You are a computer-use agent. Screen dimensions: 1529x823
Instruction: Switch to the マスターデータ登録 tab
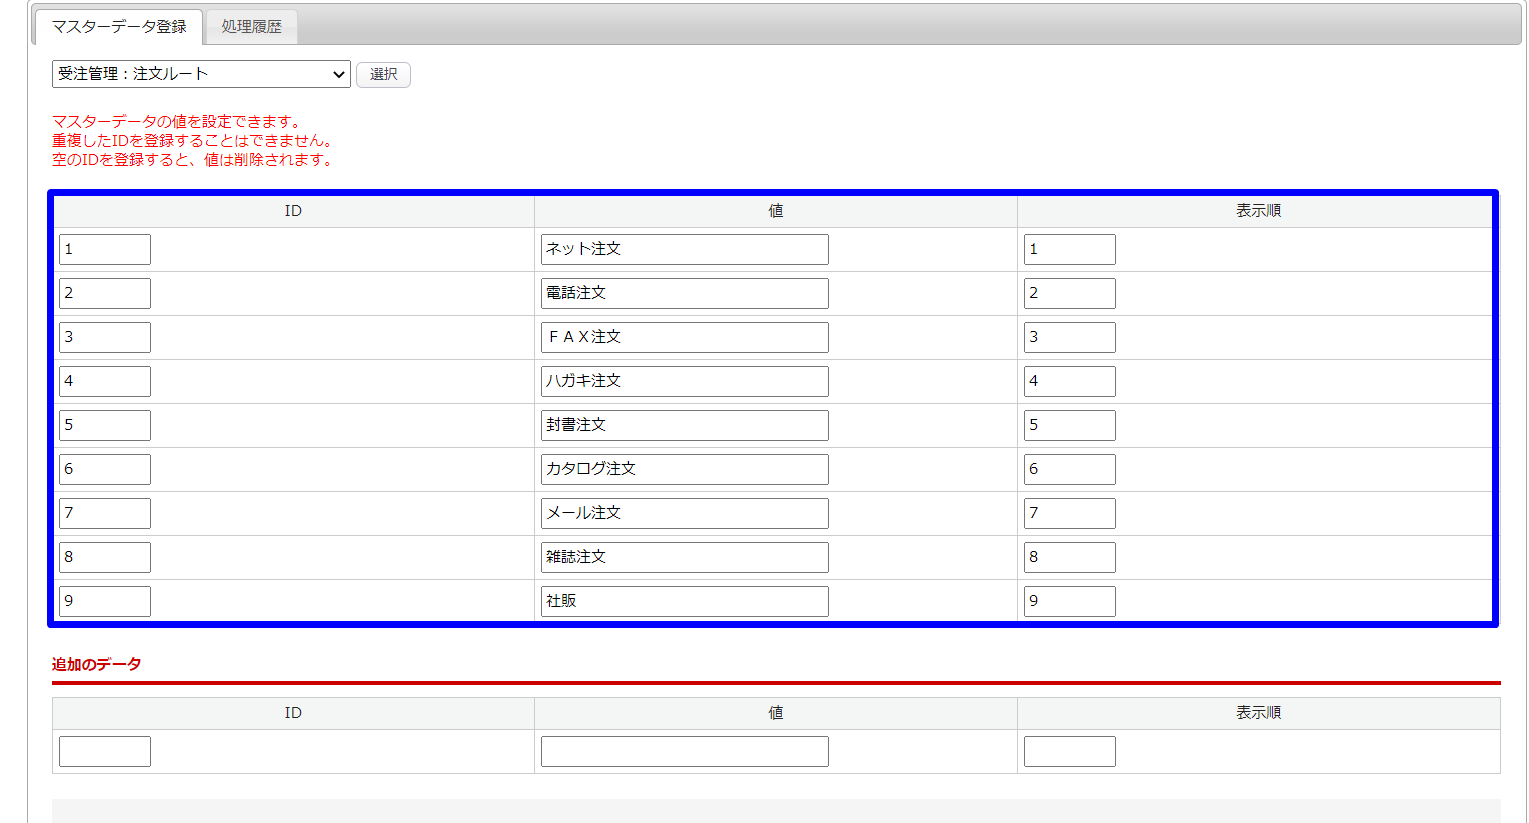(119, 27)
